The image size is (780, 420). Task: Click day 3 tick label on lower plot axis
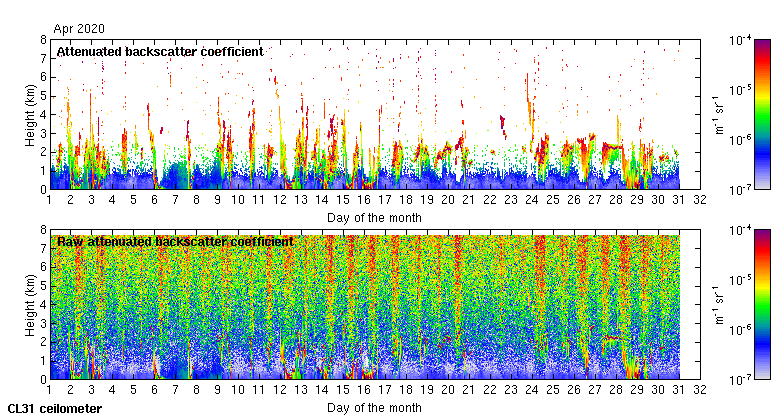click(x=91, y=390)
